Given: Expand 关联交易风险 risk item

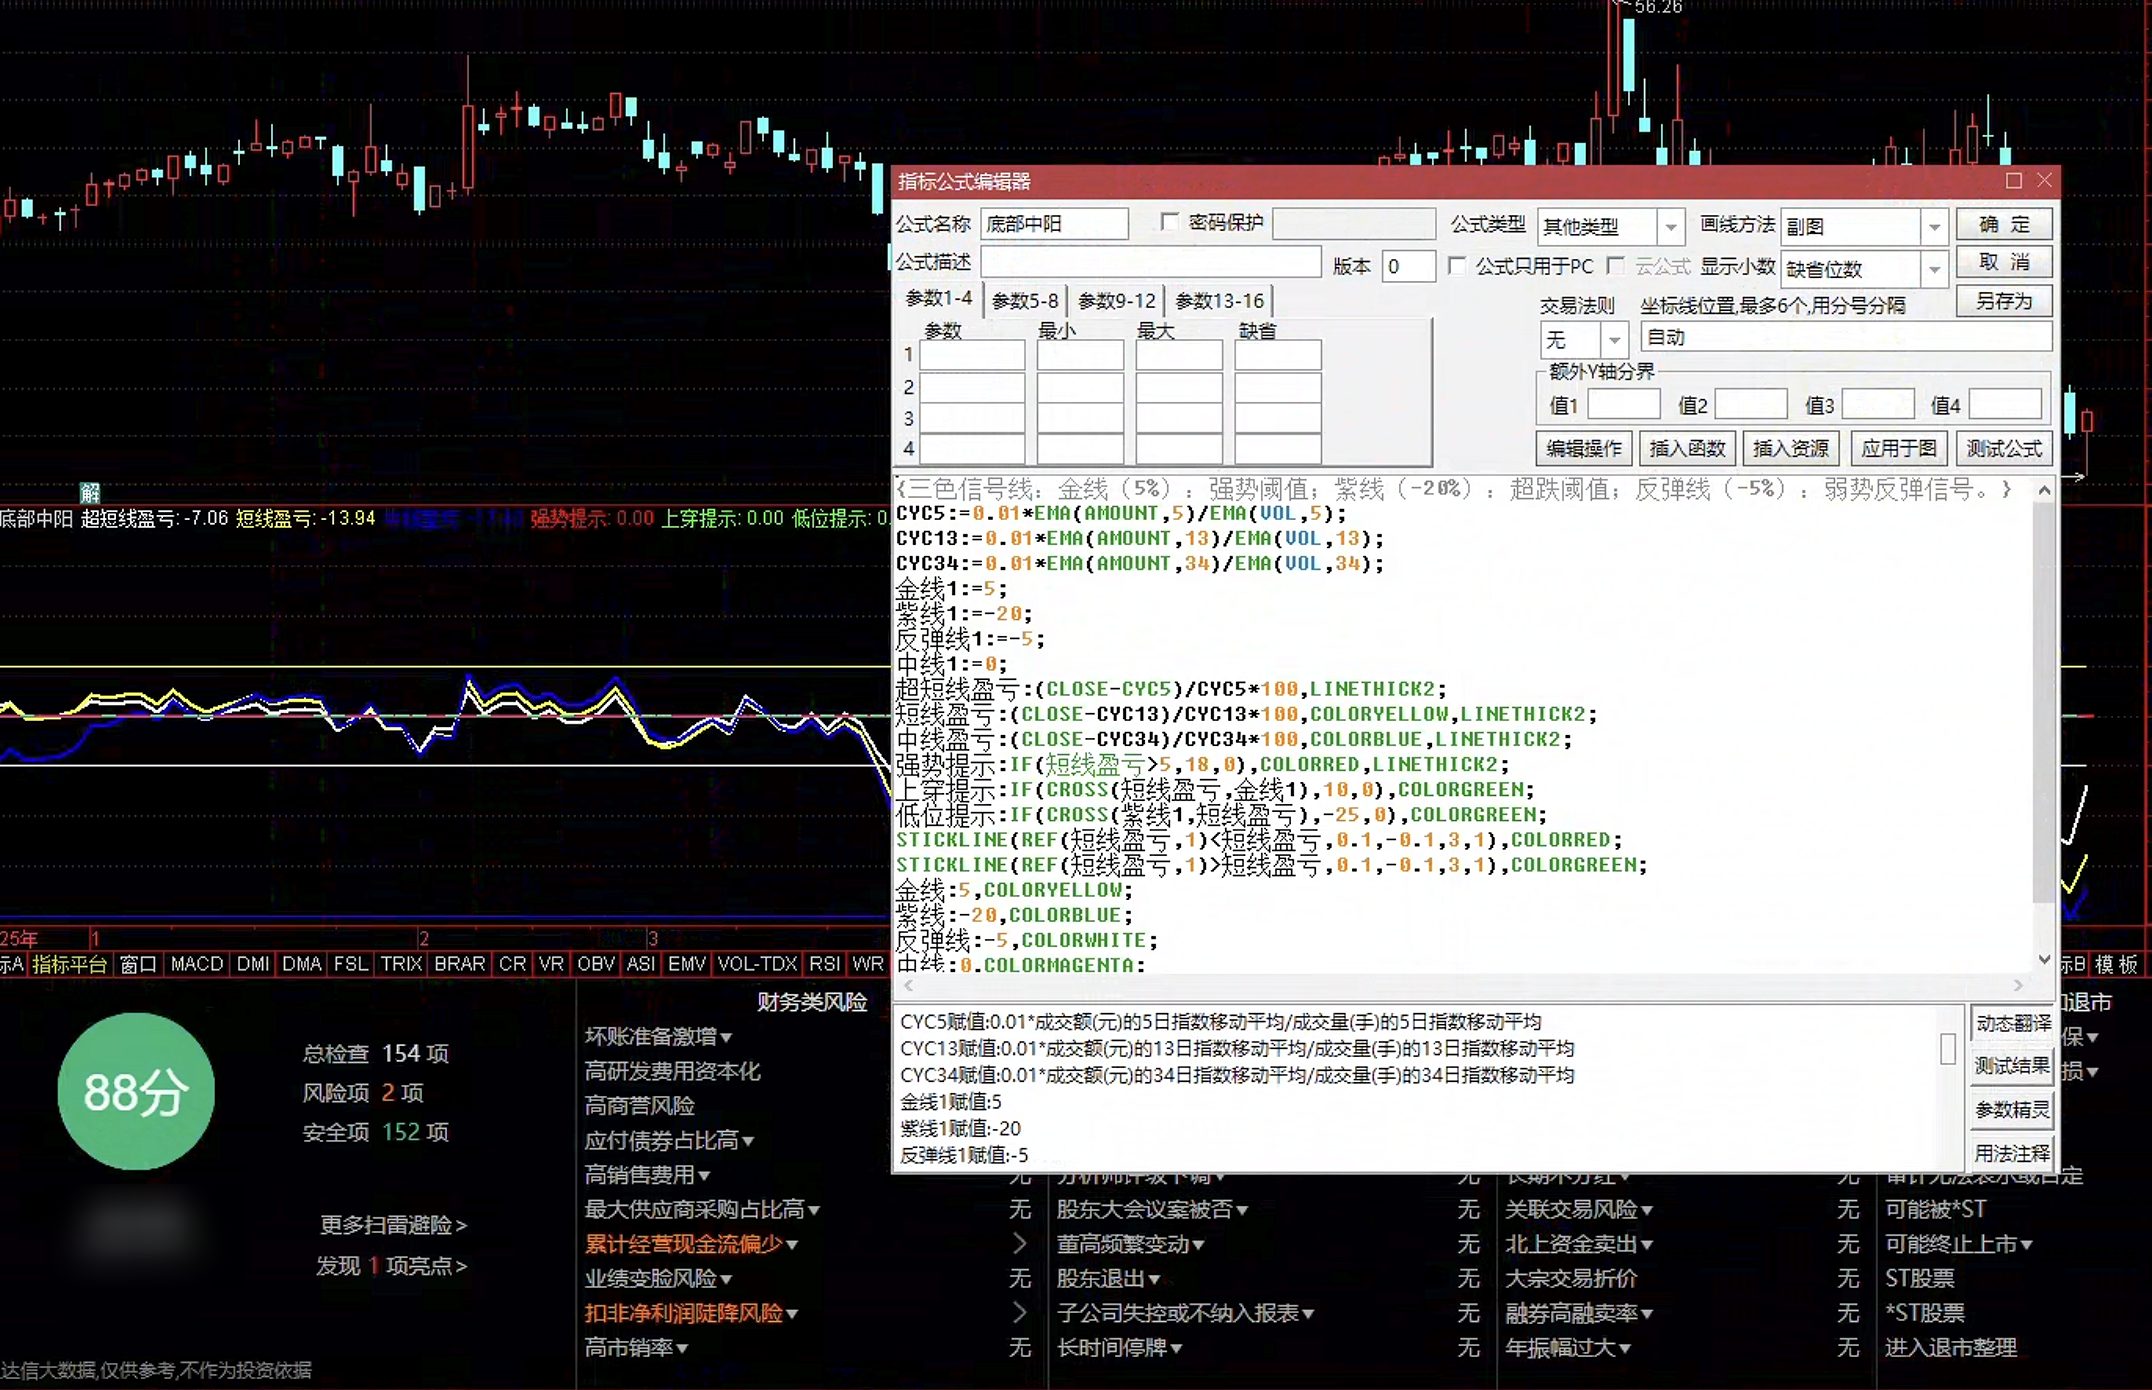Looking at the screenshot, I should pyautogui.click(x=1579, y=1209).
